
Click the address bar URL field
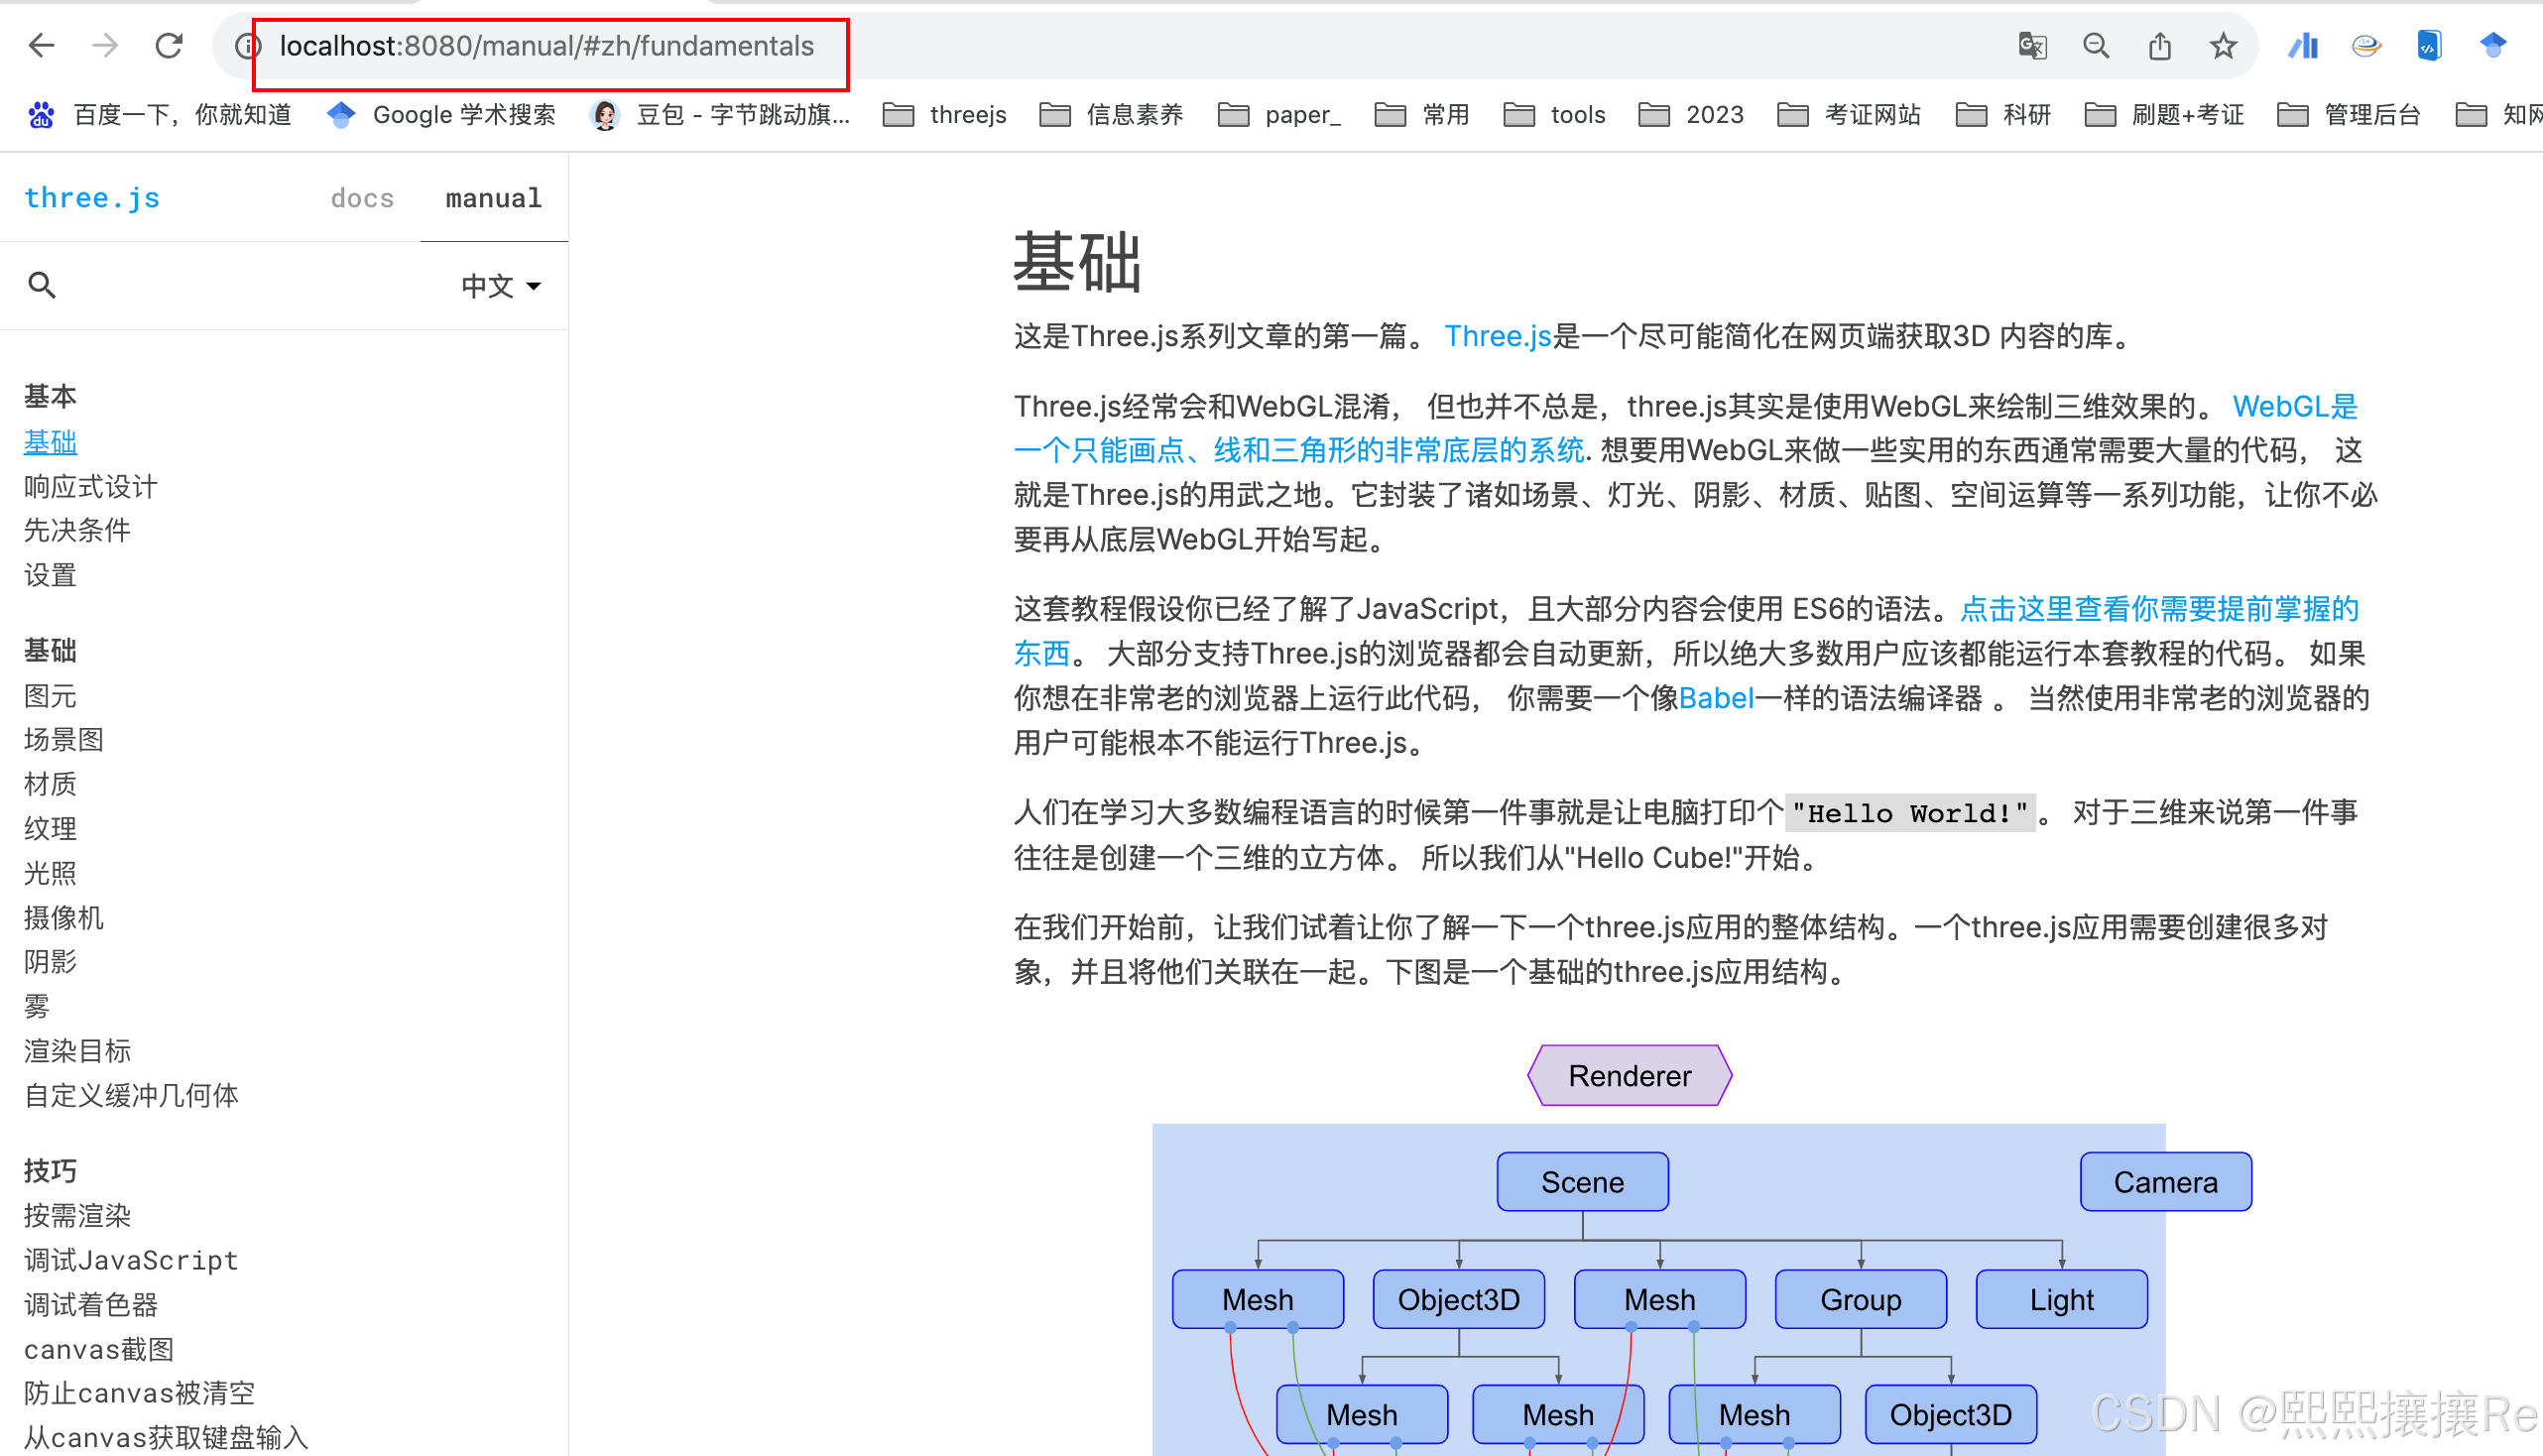(x=546, y=46)
